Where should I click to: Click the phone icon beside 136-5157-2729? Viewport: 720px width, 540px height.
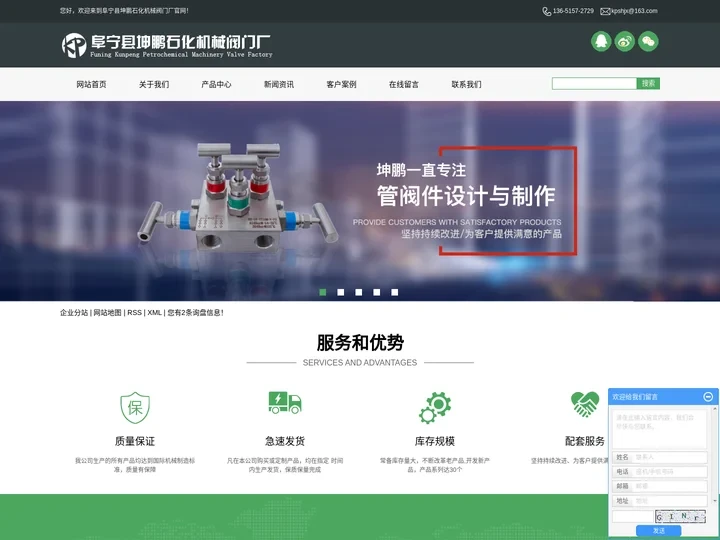pos(546,11)
